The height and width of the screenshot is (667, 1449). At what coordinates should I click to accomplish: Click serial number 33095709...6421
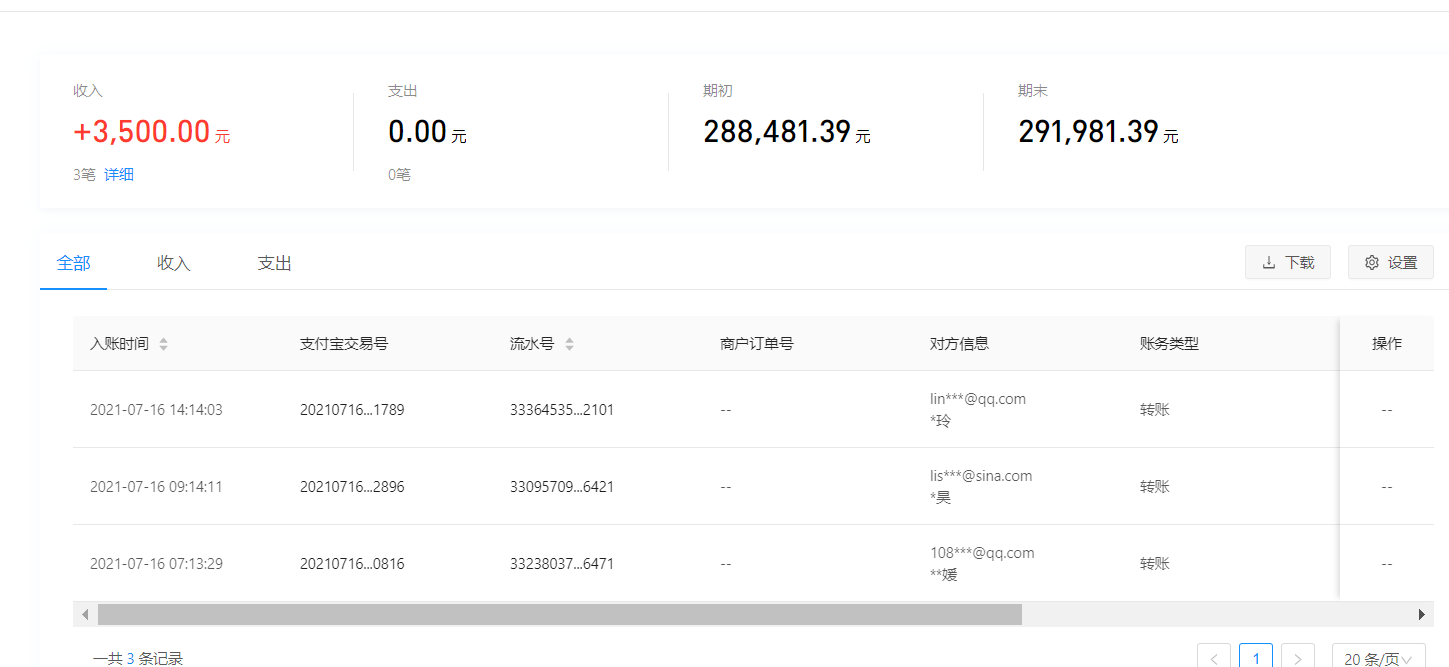(562, 487)
